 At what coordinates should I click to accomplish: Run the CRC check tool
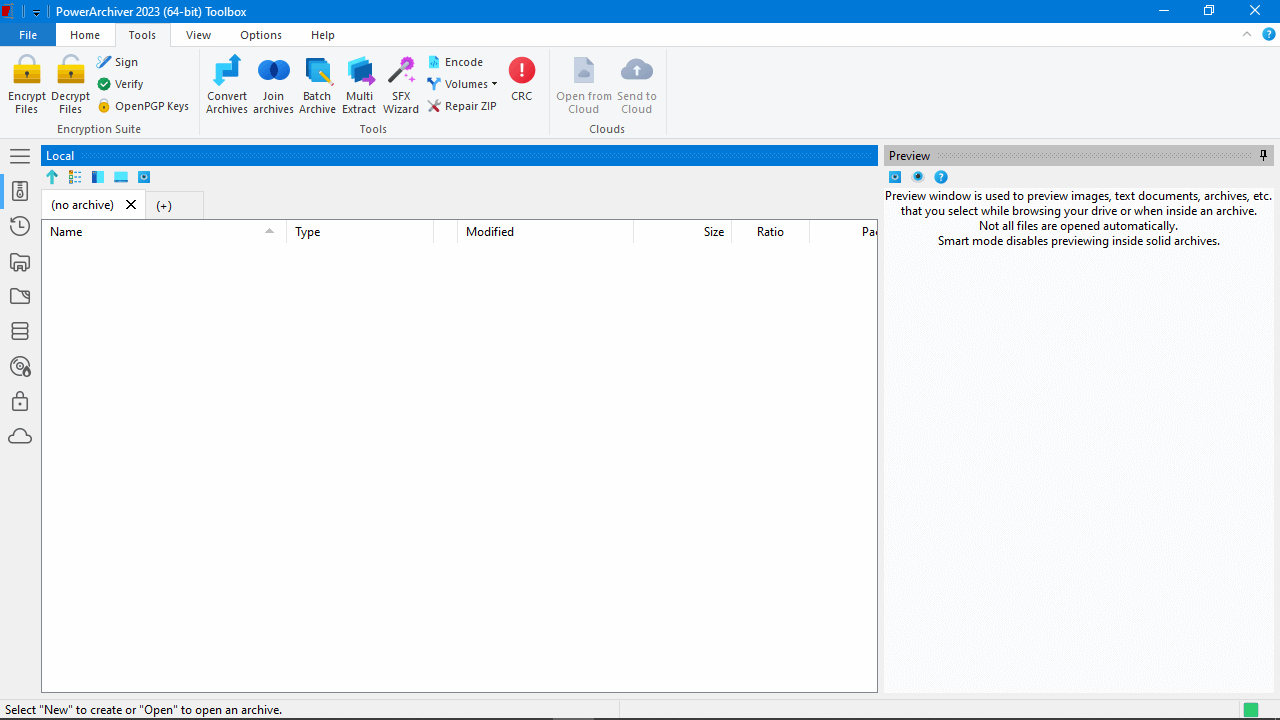pyautogui.click(x=522, y=80)
